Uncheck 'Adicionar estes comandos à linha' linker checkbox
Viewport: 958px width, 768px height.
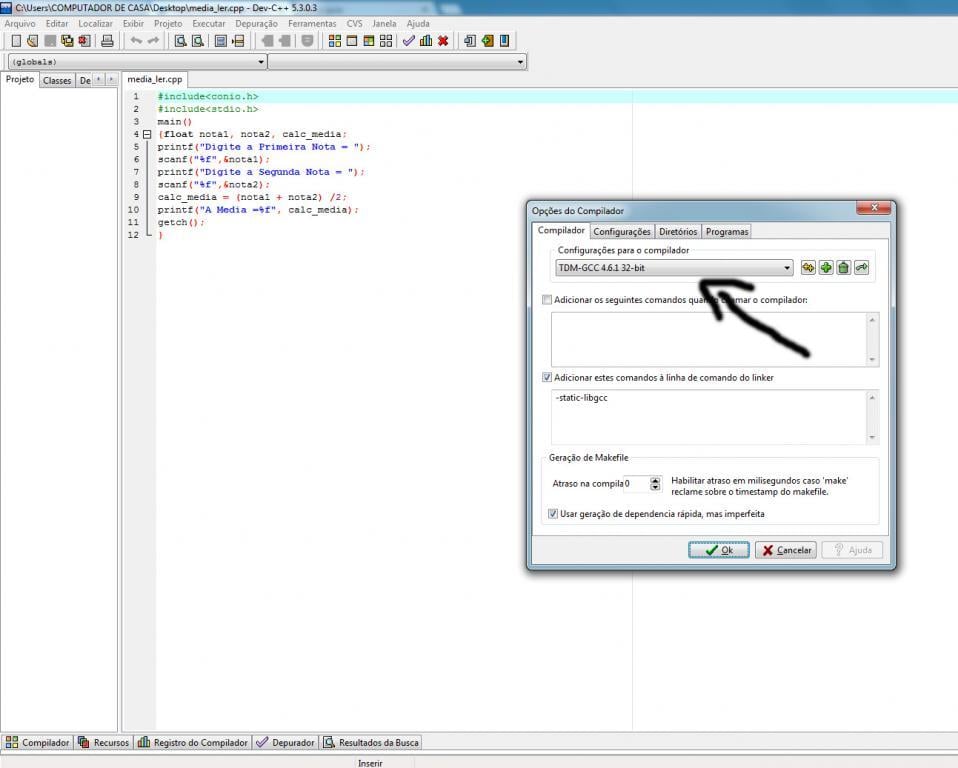click(547, 378)
